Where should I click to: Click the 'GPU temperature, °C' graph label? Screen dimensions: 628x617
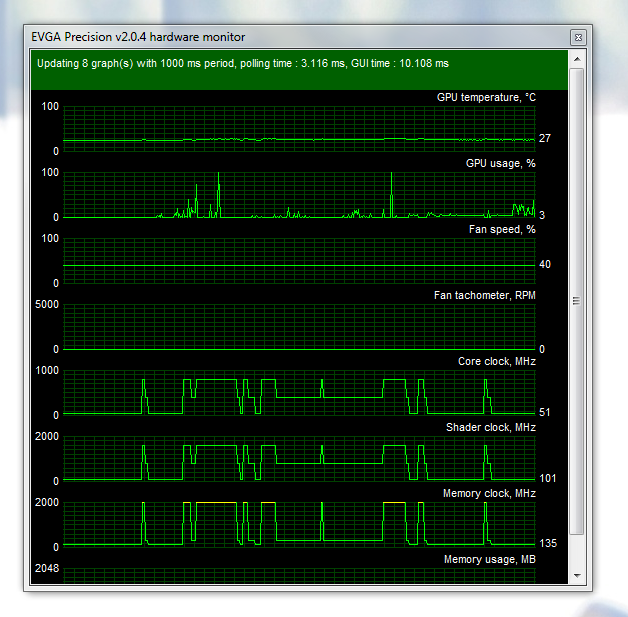click(x=486, y=97)
